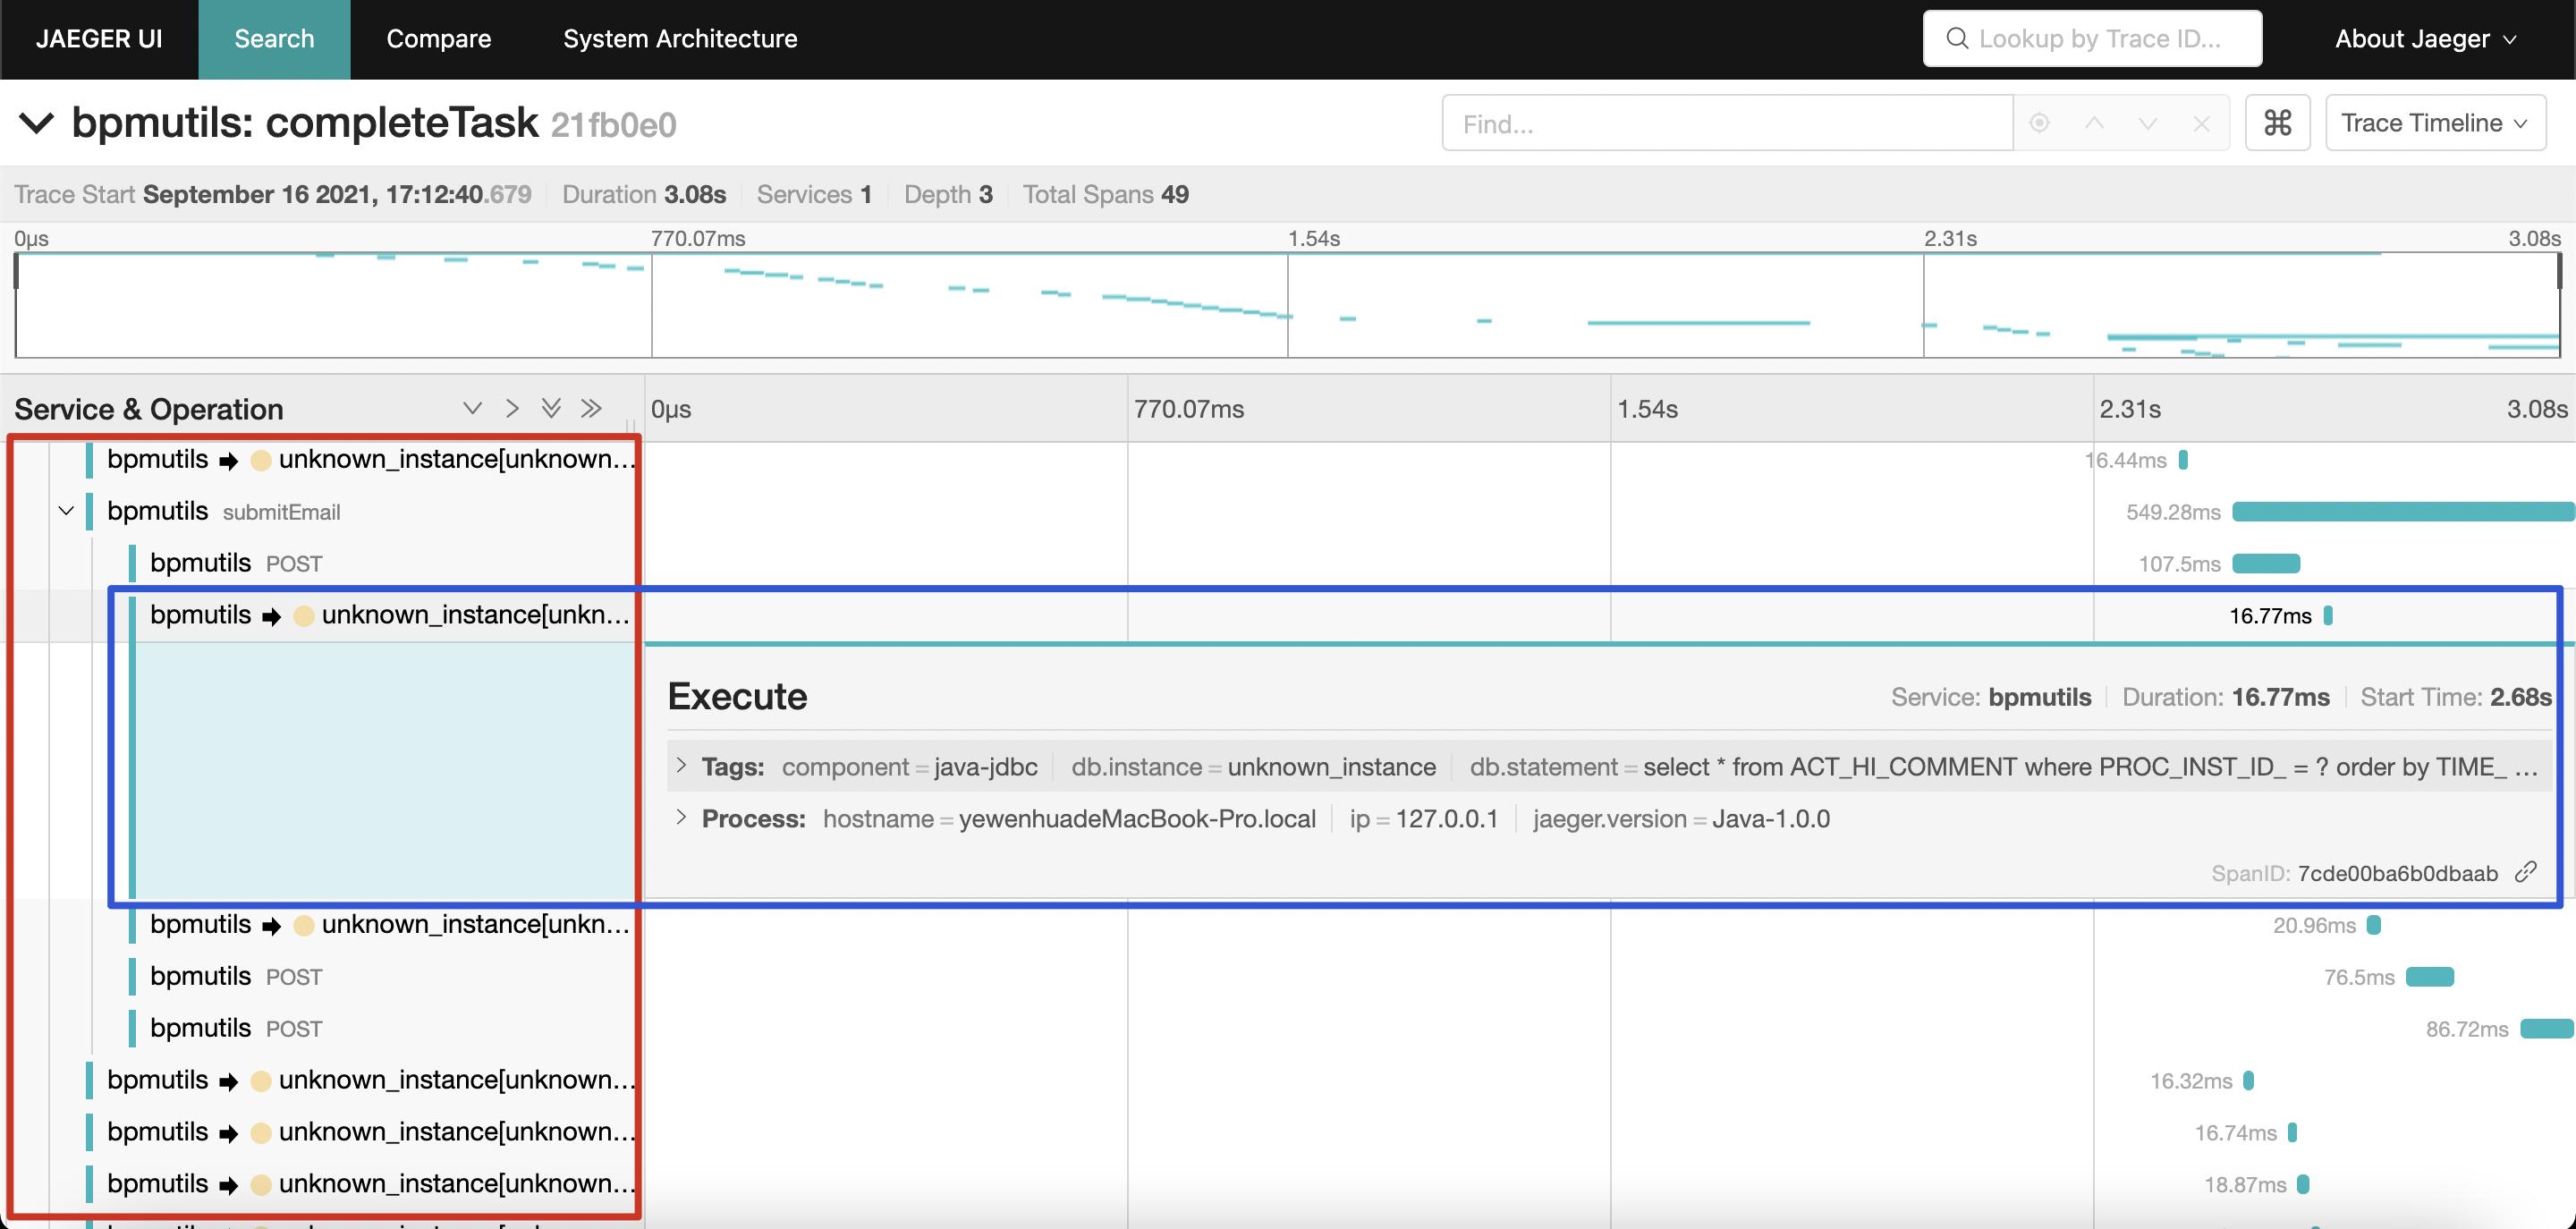The width and height of the screenshot is (2576, 1229).
Task: Collapse one level of spans icon
Action: click(x=512, y=408)
